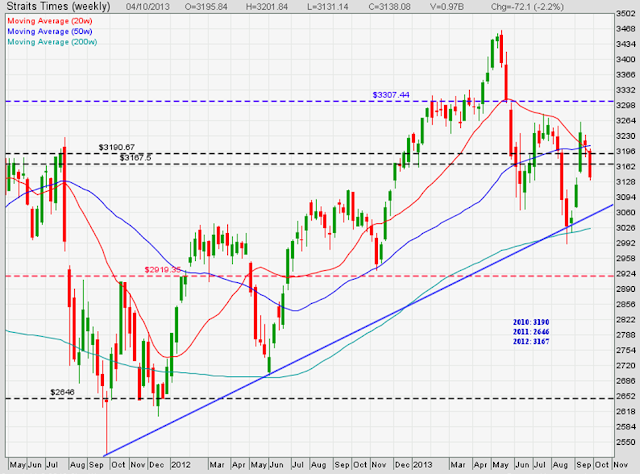The image size is (640, 474).
Task: Select the blue "Moving Average (50w)" legend entry
Action: click(50, 31)
